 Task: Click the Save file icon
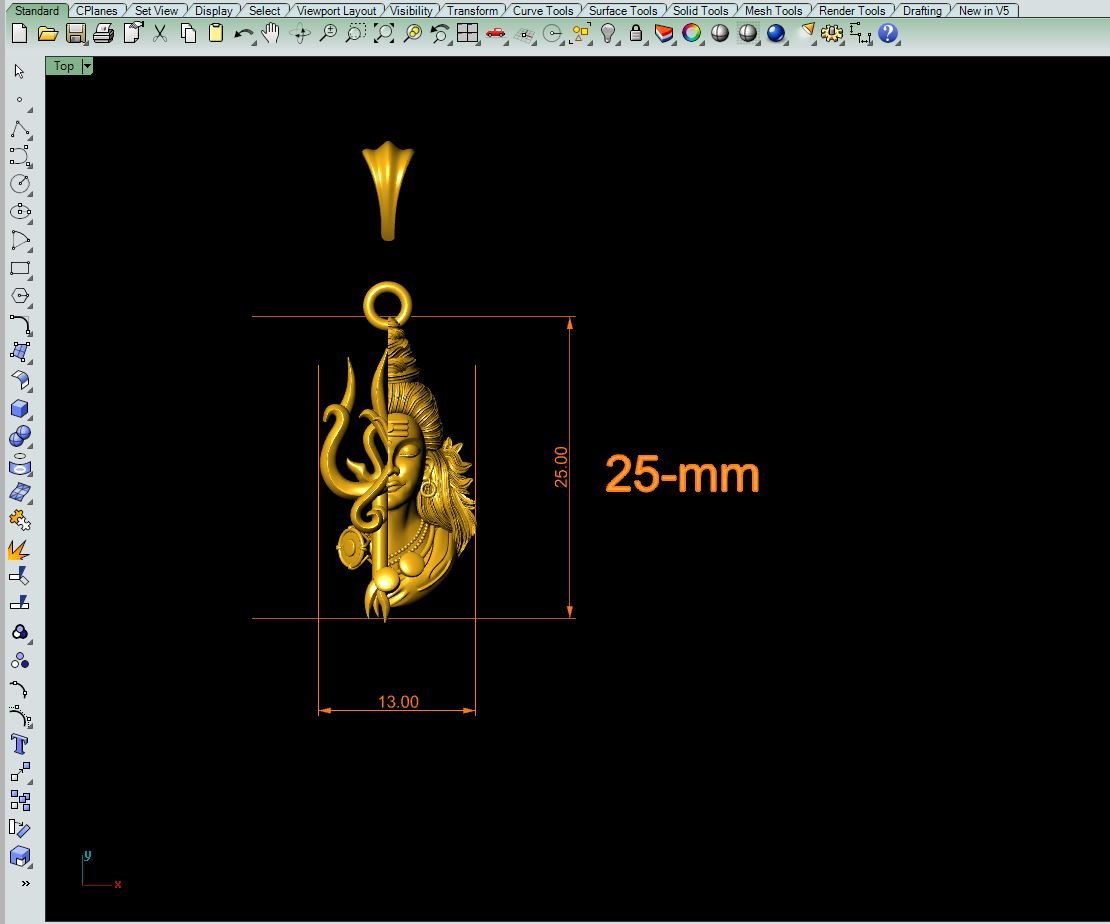pos(75,33)
